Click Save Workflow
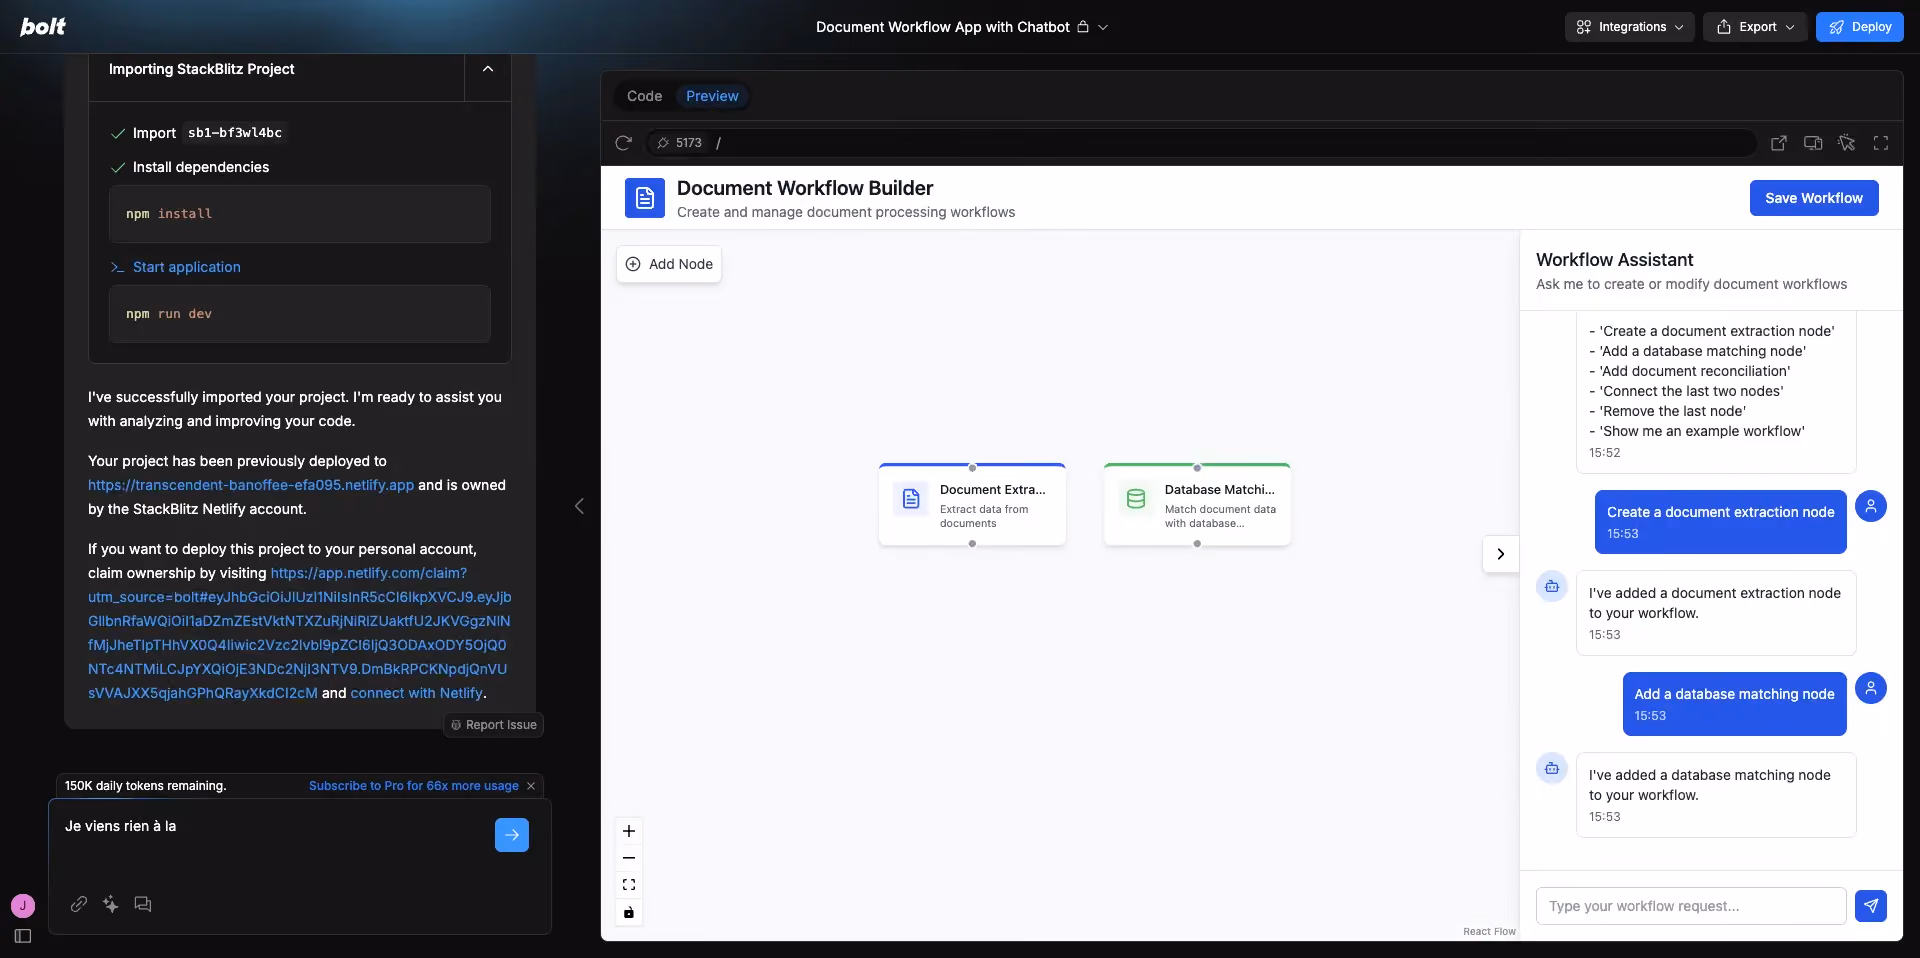1920x958 pixels. click(x=1814, y=198)
